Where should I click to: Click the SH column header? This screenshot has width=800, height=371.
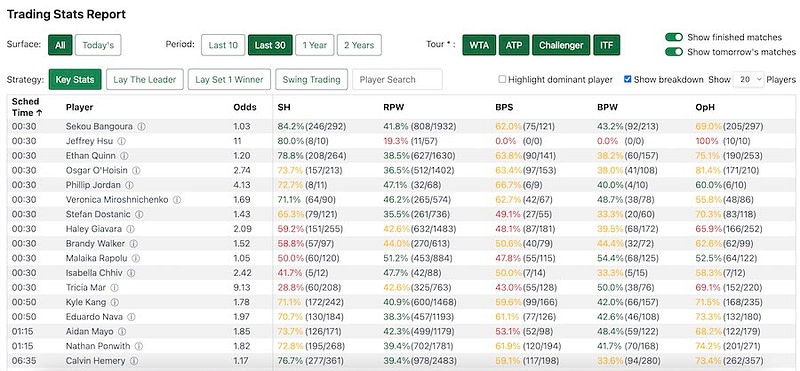coord(283,107)
